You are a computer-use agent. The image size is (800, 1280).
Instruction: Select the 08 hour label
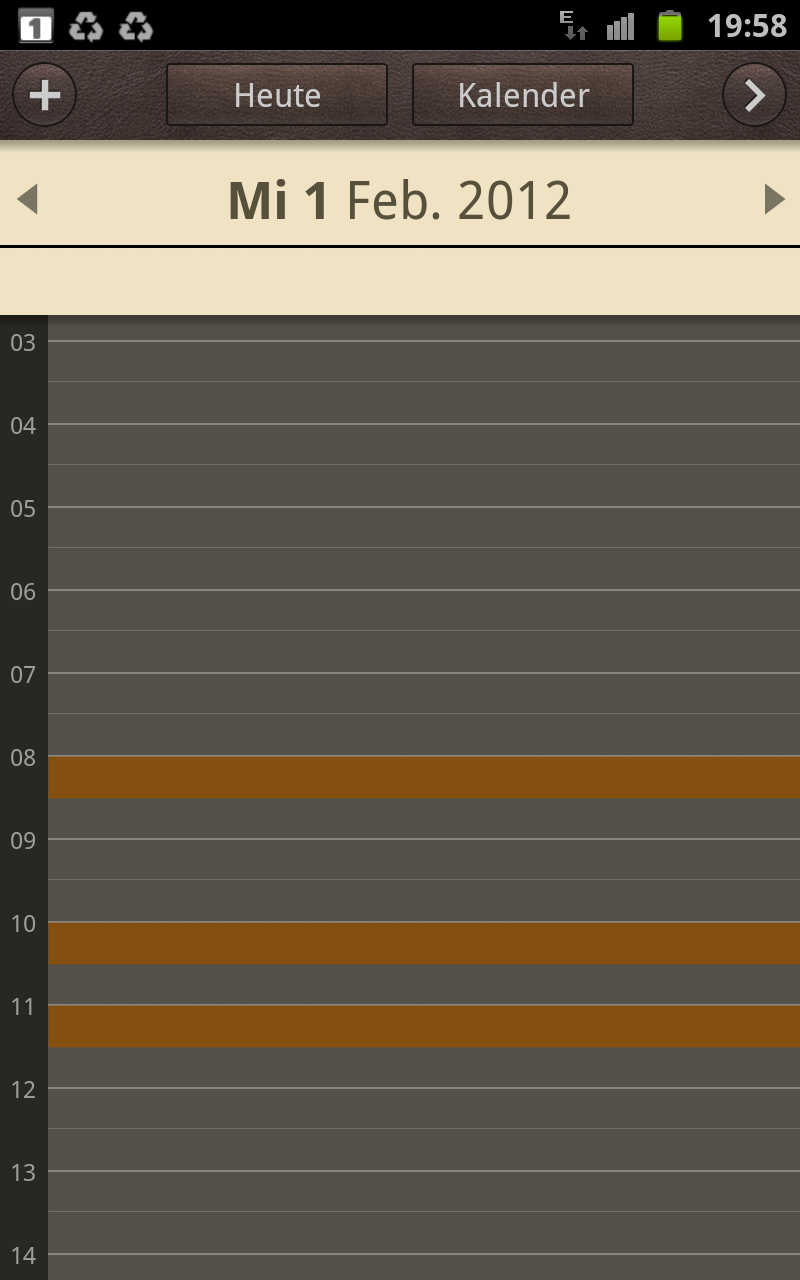[23, 758]
